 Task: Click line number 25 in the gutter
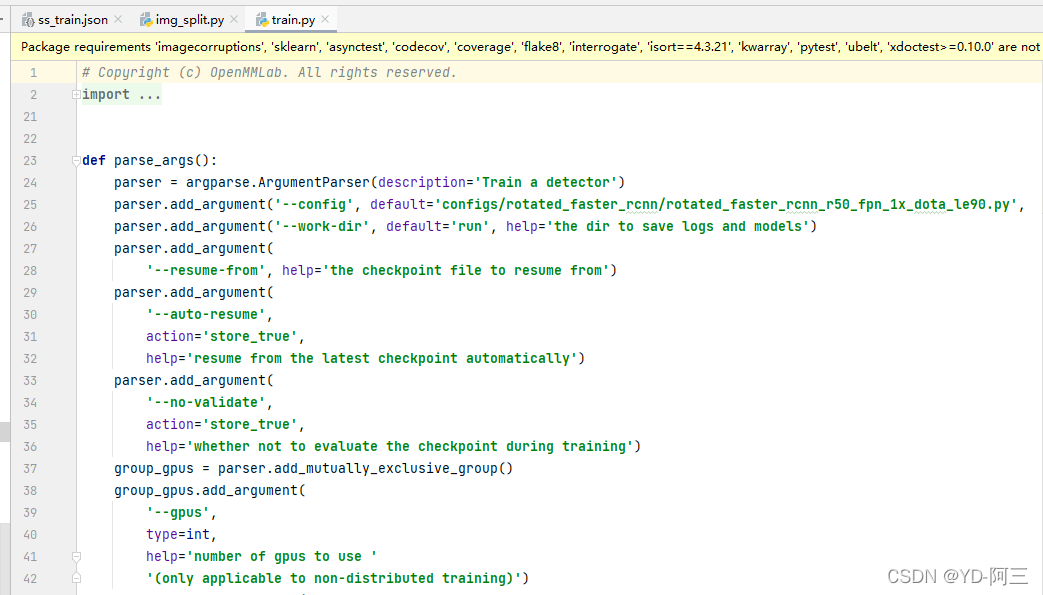[x=30, y=204]
